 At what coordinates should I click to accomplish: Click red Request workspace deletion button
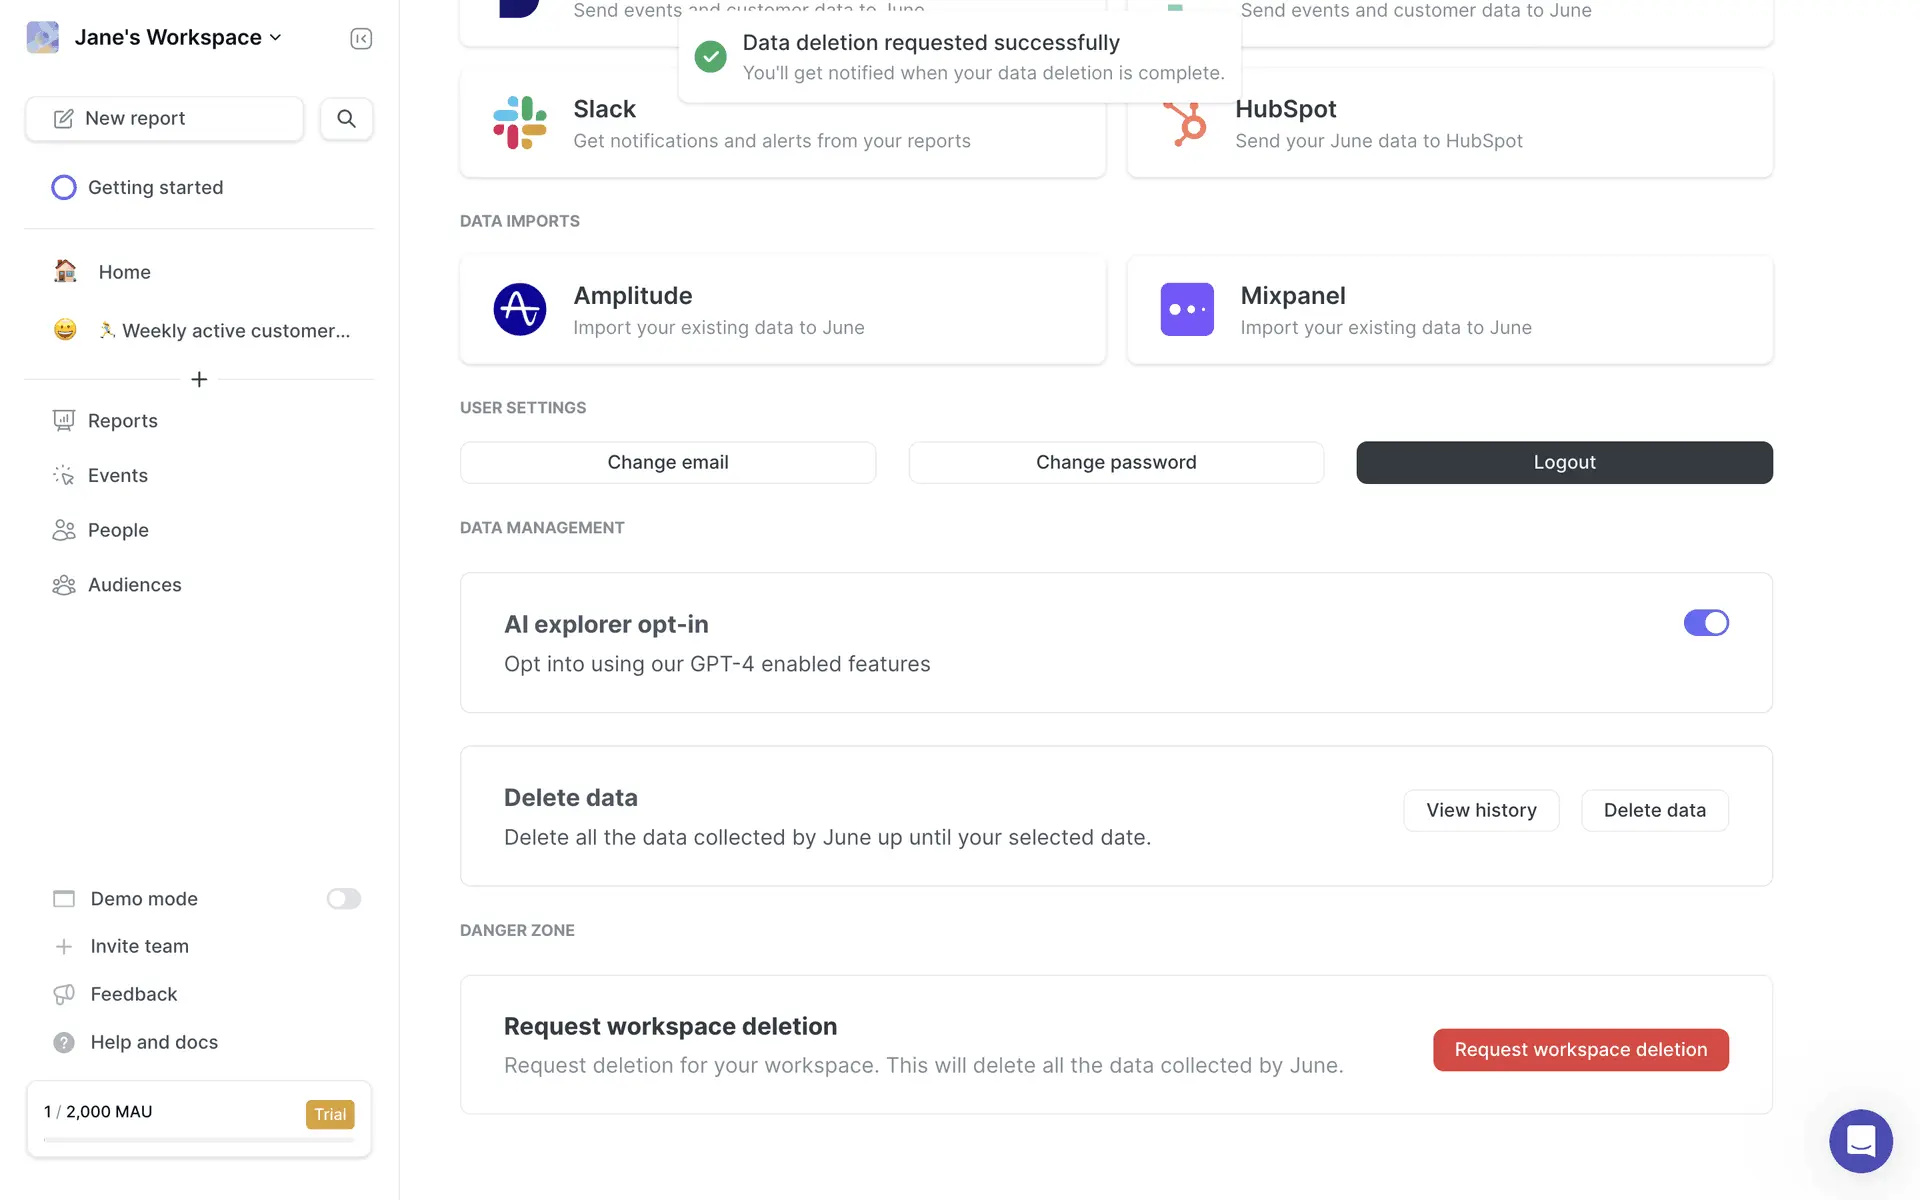(1580, 1050)
